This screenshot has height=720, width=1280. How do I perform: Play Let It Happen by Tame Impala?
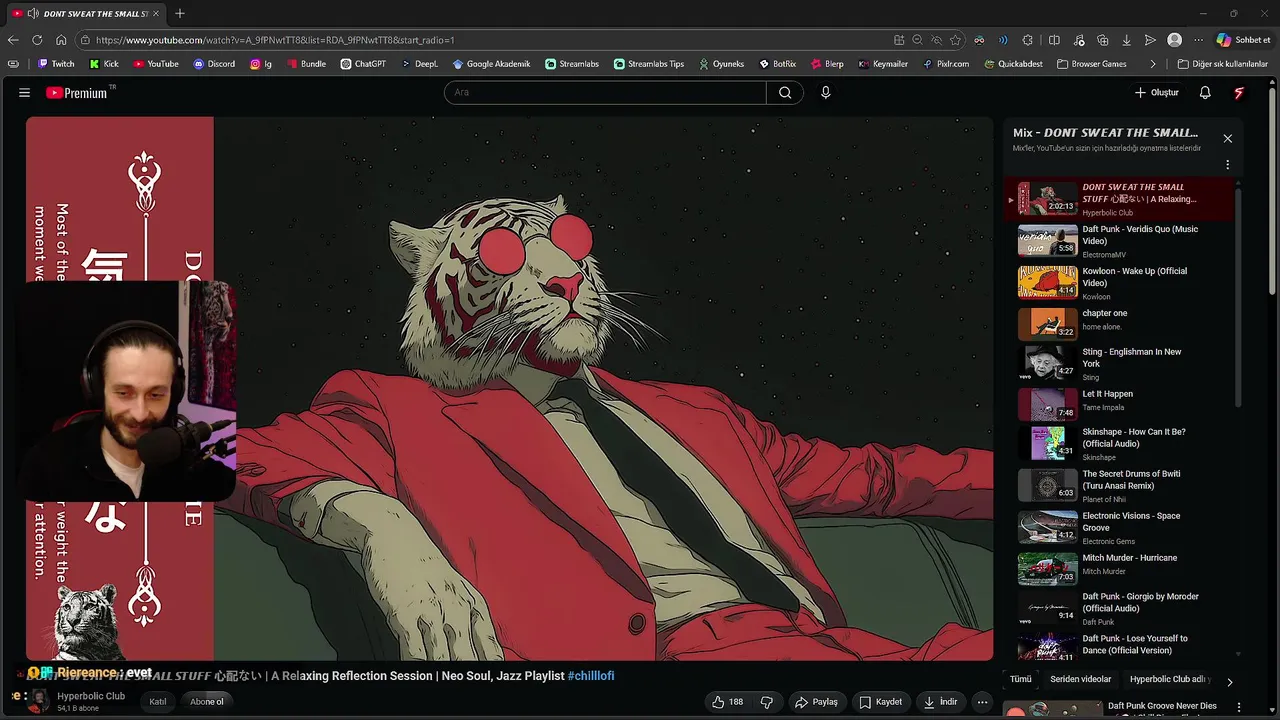click(1120, 404)
